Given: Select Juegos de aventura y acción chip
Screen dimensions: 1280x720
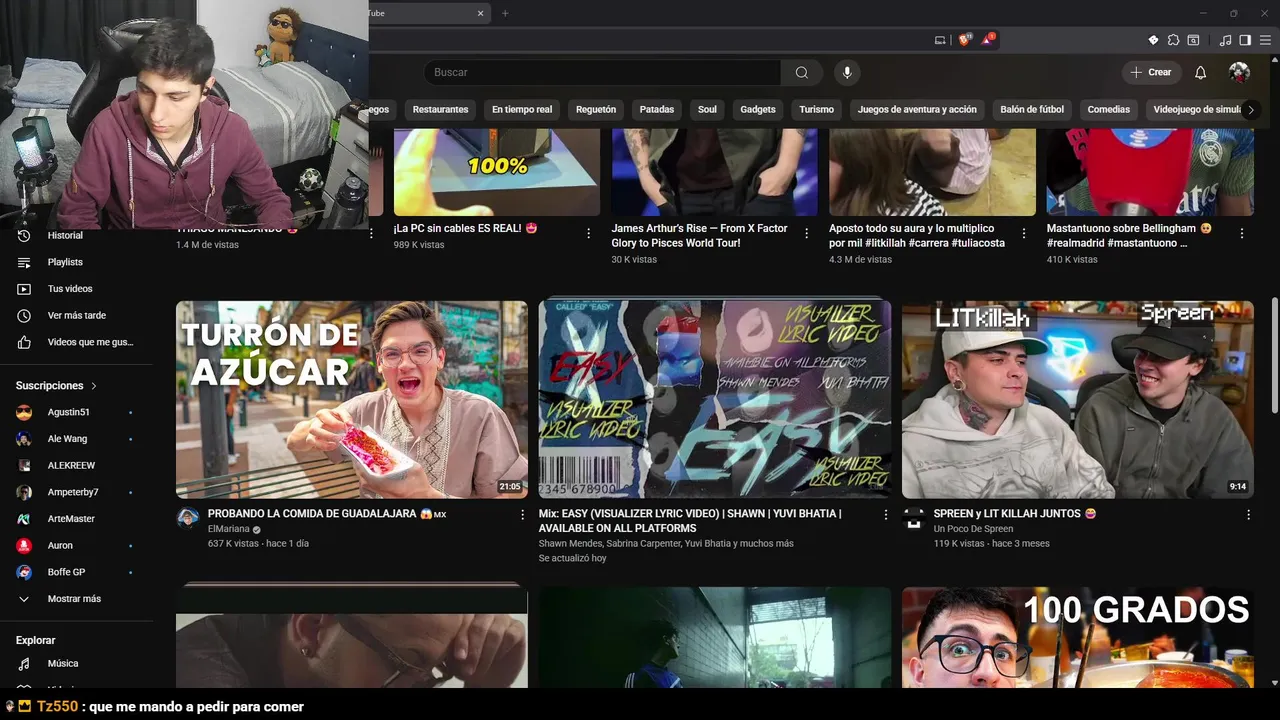Looking at the screenshot, I should (917, 109).
